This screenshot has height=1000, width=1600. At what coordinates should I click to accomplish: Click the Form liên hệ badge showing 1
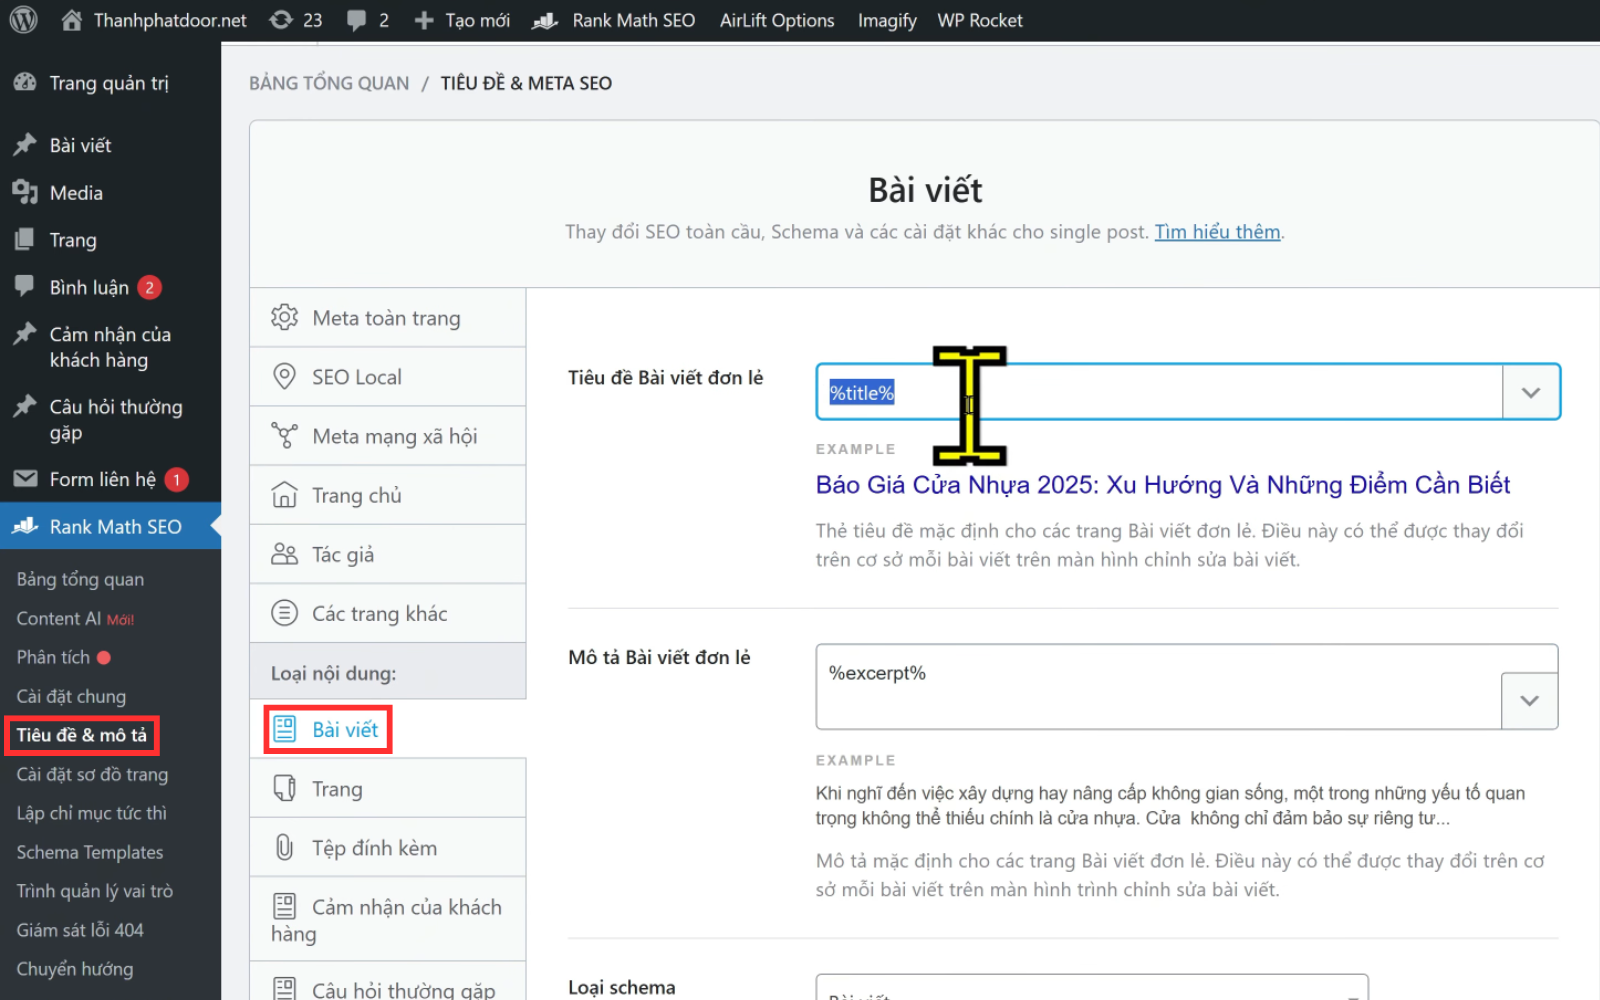click(x=176, y=479)
